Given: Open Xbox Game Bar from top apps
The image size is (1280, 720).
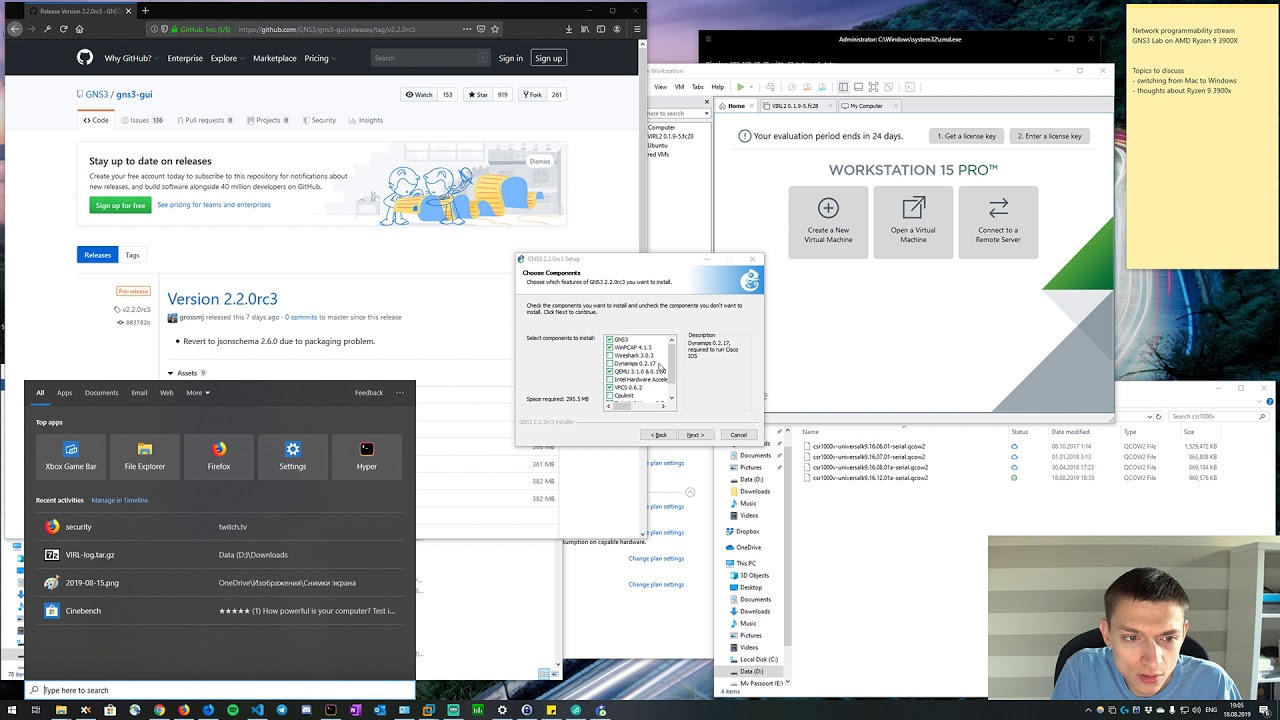Looking at the screenshot, I should (71, 456).
